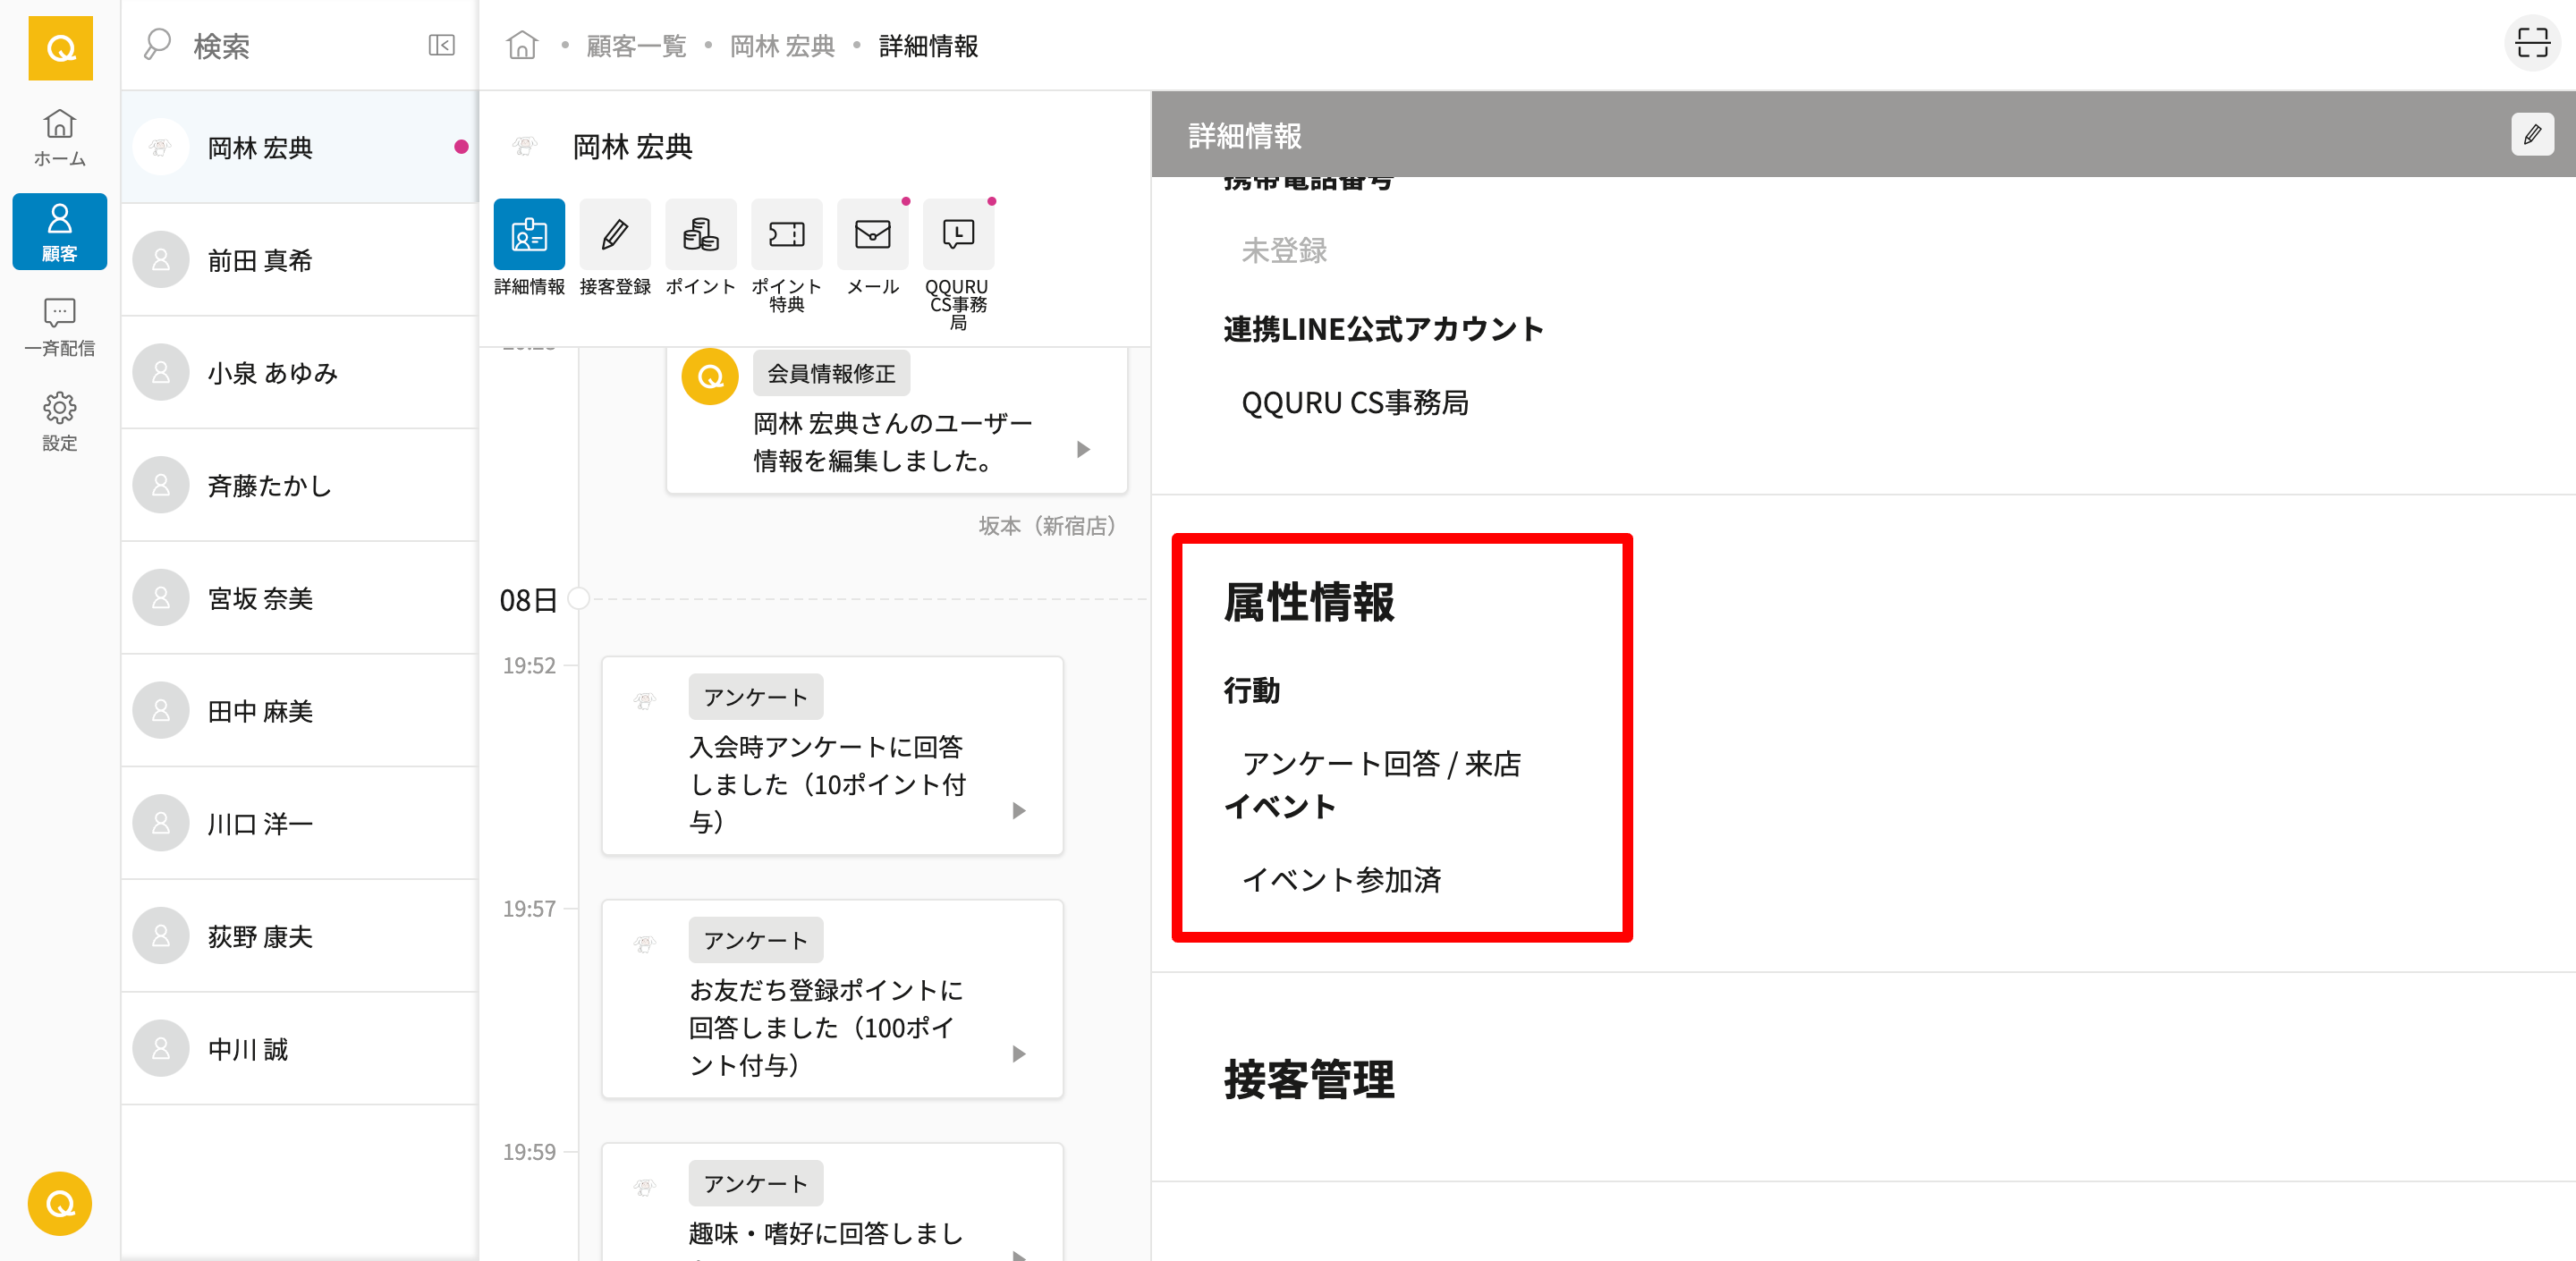Click the 岡林 宏典 breadcrumb link
Viewport: 2576px width, 1261px height.
pyautogui.click(x=781, y=46)
